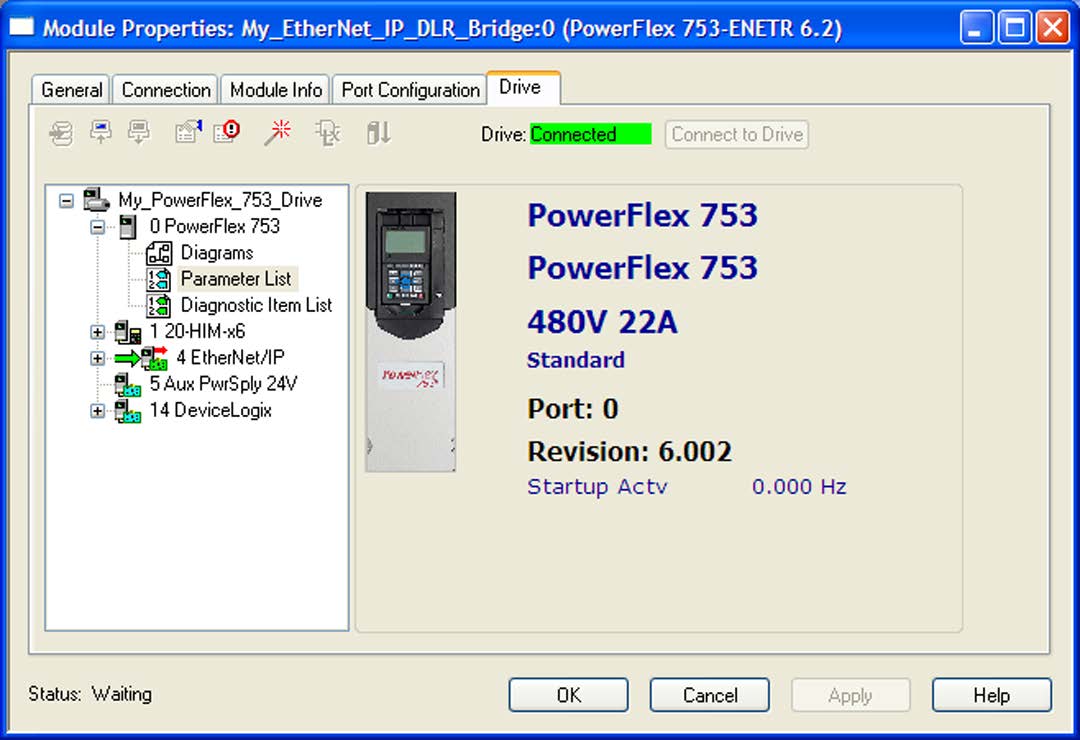Maximize the Module Properties window
1080x740 pixels.
(x=1015, y=28)
